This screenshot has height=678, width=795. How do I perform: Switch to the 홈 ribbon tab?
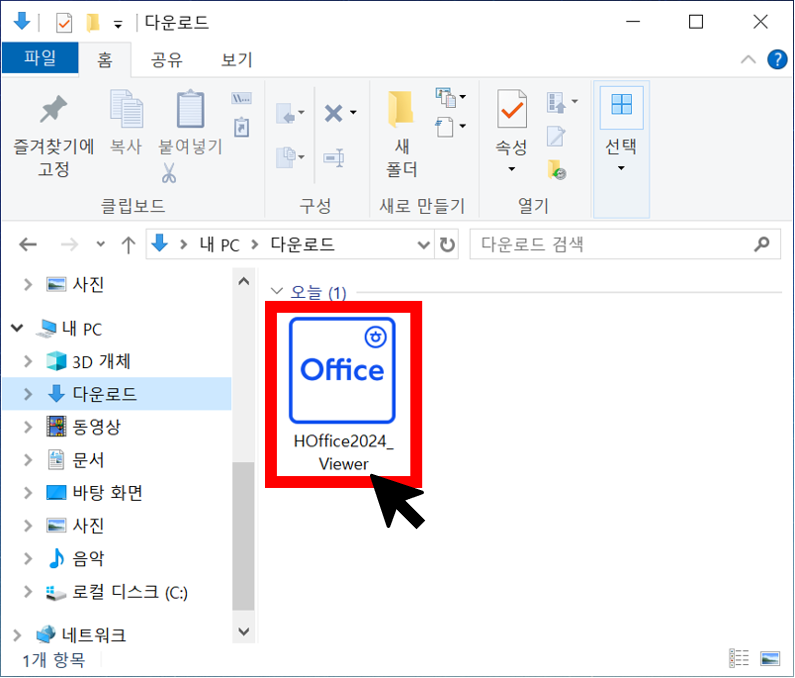105,60
